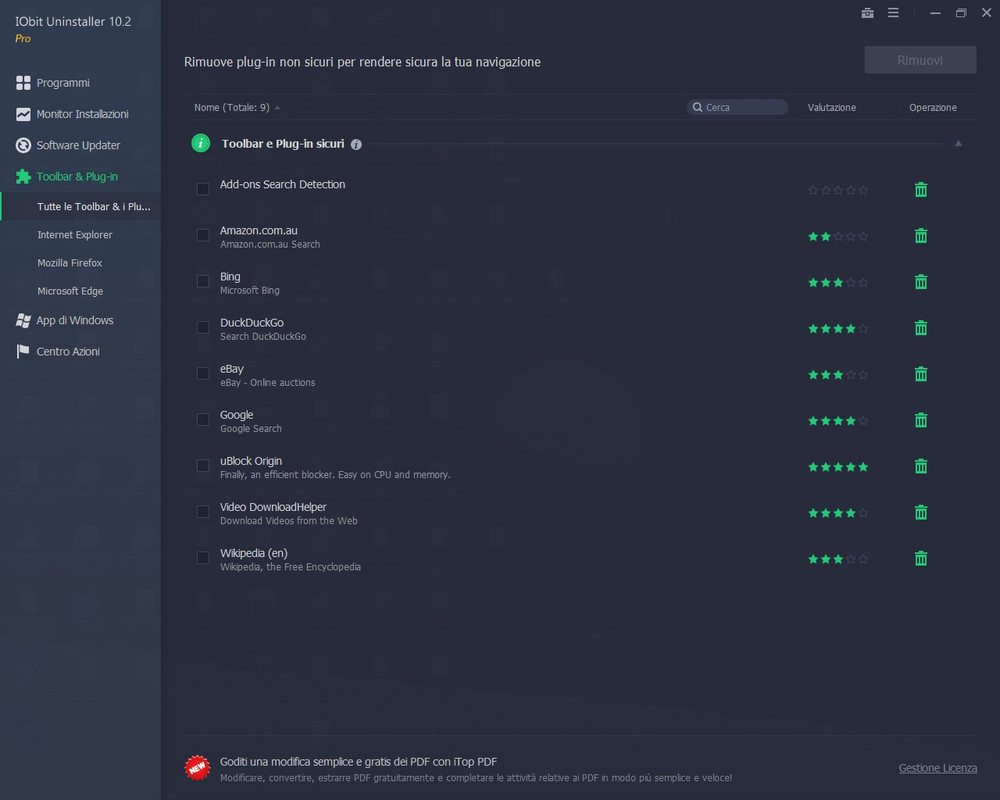Tick the eBay checkbox
This screenshot has height=800, width=1000.
coord(203,373)
